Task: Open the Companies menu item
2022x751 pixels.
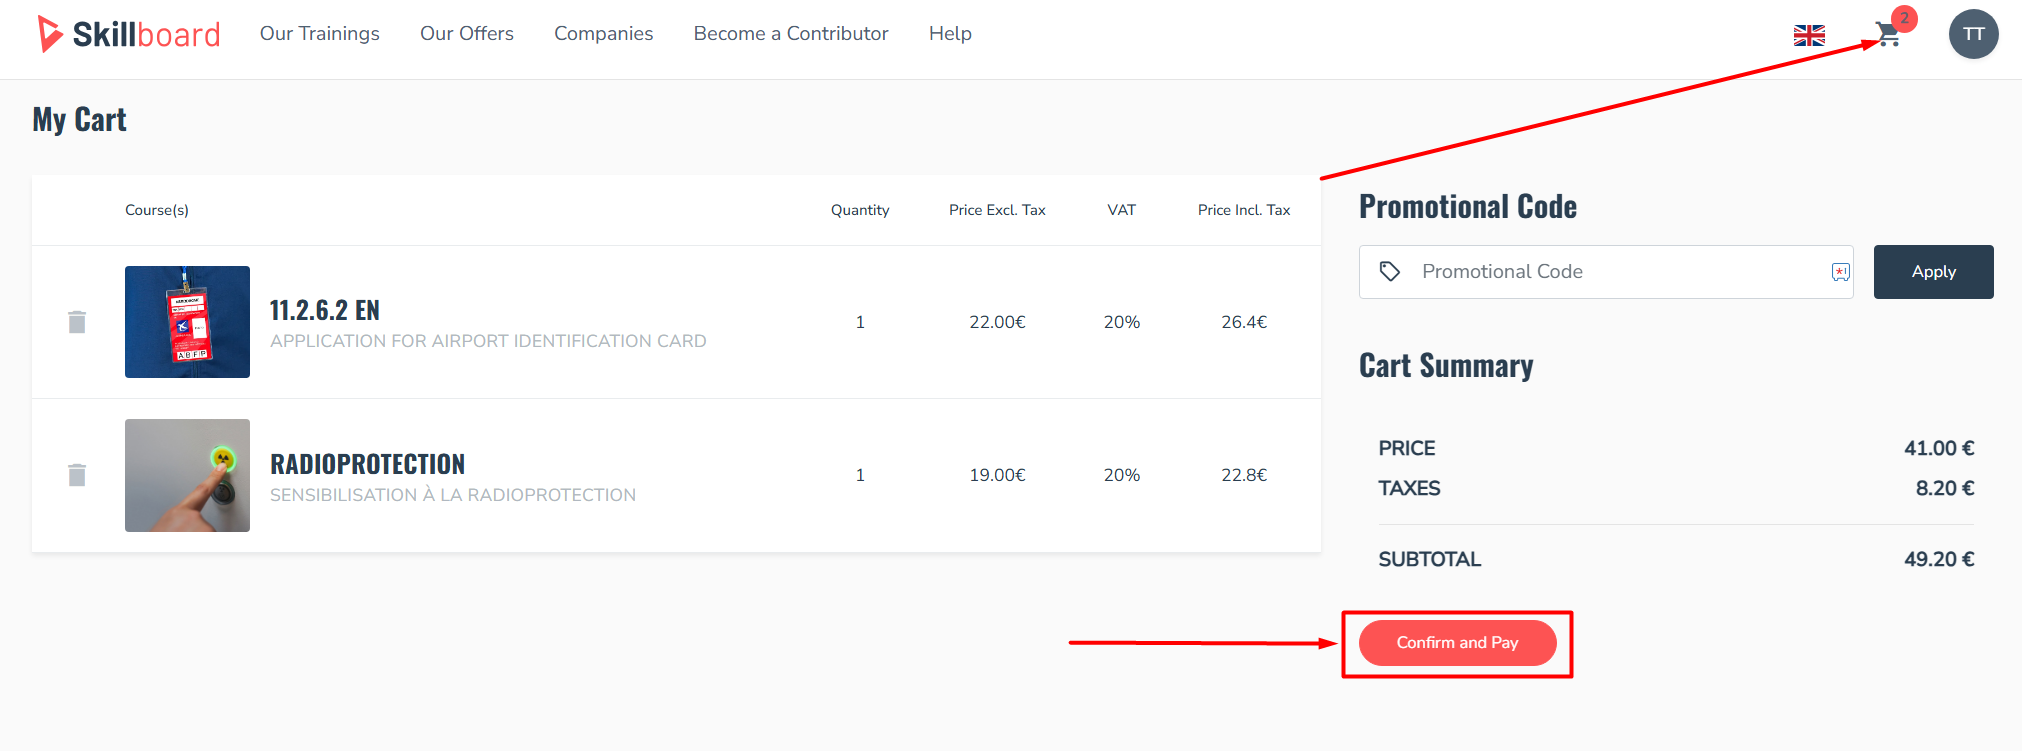Action: coord(604,33)
